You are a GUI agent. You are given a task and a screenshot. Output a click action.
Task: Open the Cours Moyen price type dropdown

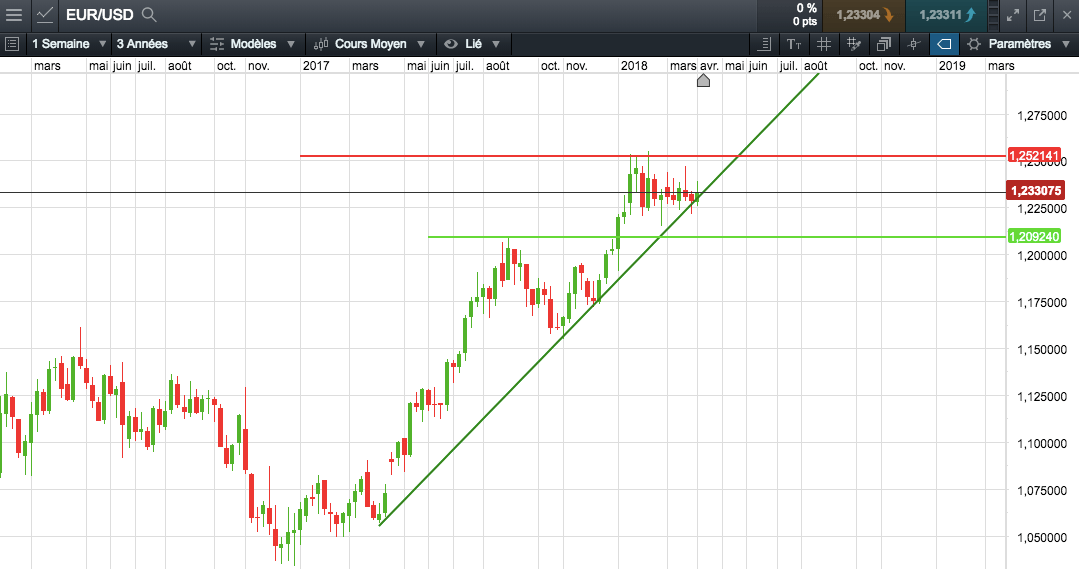pos(370,44)
